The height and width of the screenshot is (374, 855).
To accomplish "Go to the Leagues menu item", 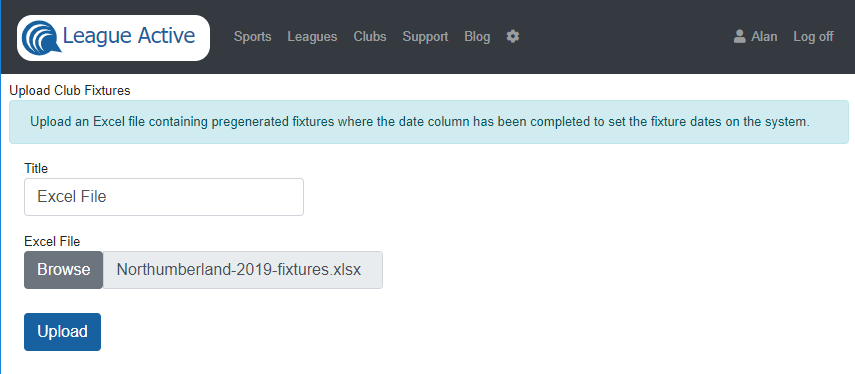I will [312, 37].
